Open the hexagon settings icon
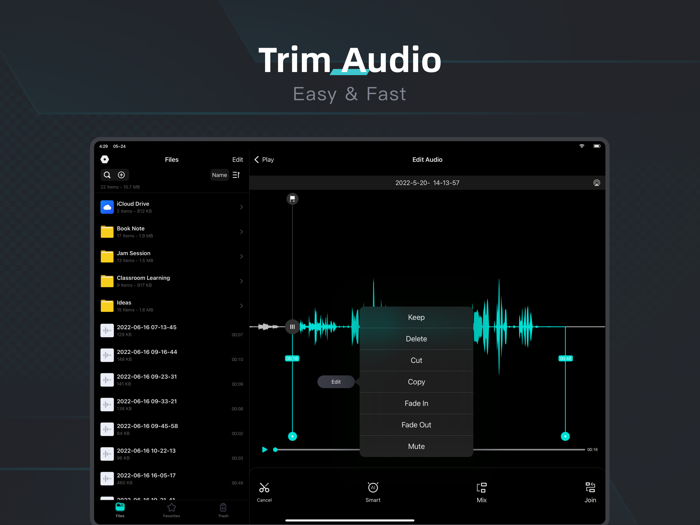This screenshot has width=700, height=525. pyautogui.click(x=105, y=159)
